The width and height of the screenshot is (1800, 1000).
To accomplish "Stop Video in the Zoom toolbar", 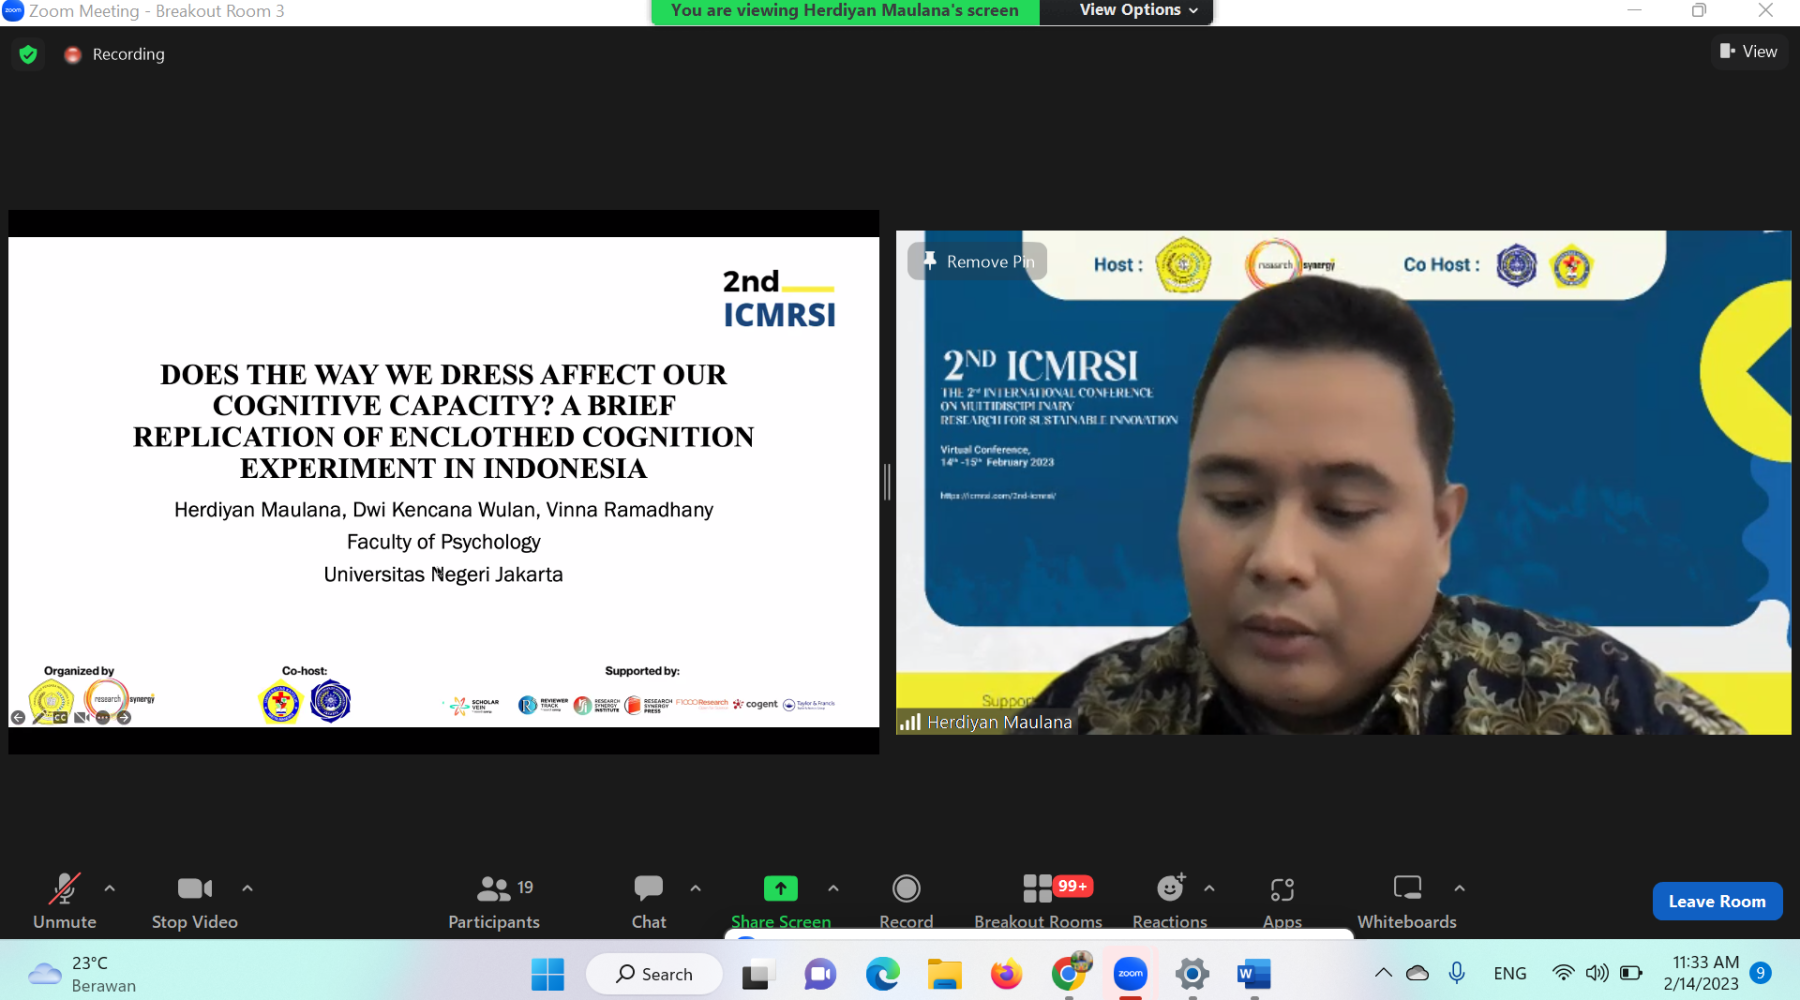I will click(195, 902).
